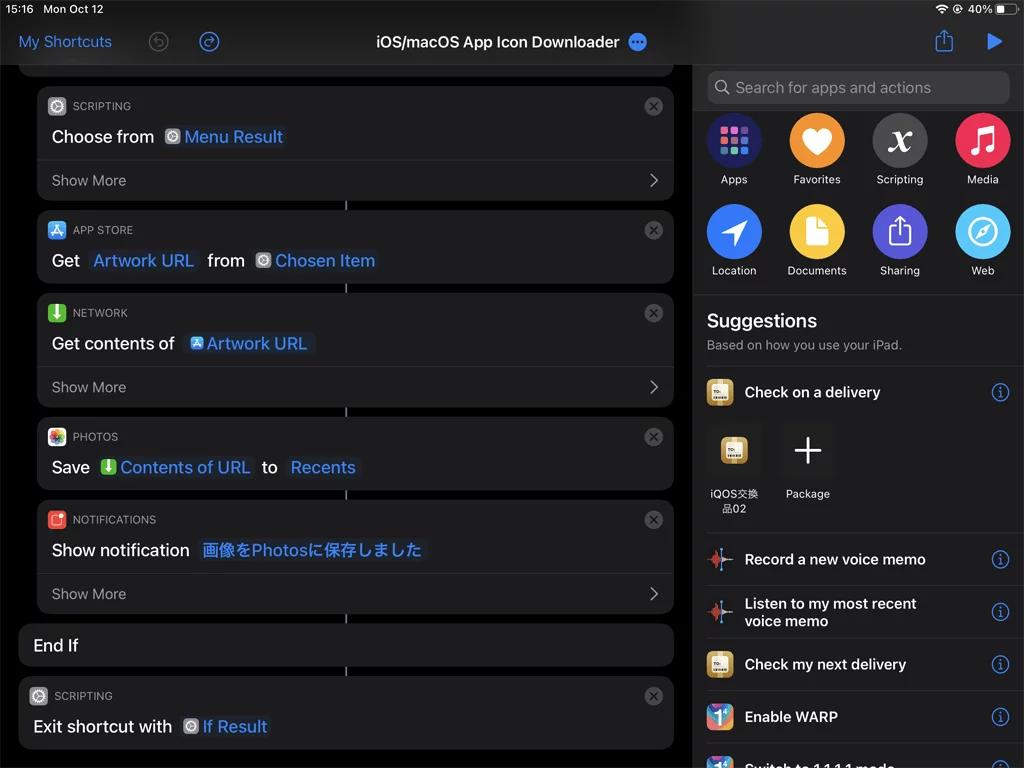Run the shortcut with the play button

[x=994, y=42]
